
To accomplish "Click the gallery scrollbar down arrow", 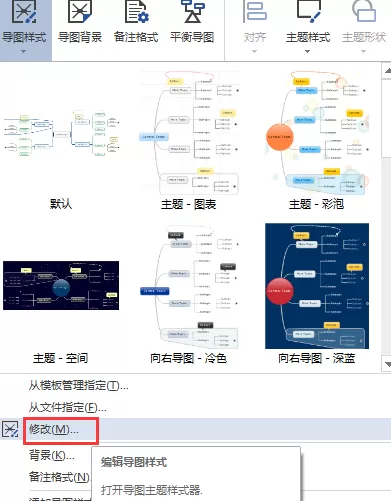I will click(387, 364).
